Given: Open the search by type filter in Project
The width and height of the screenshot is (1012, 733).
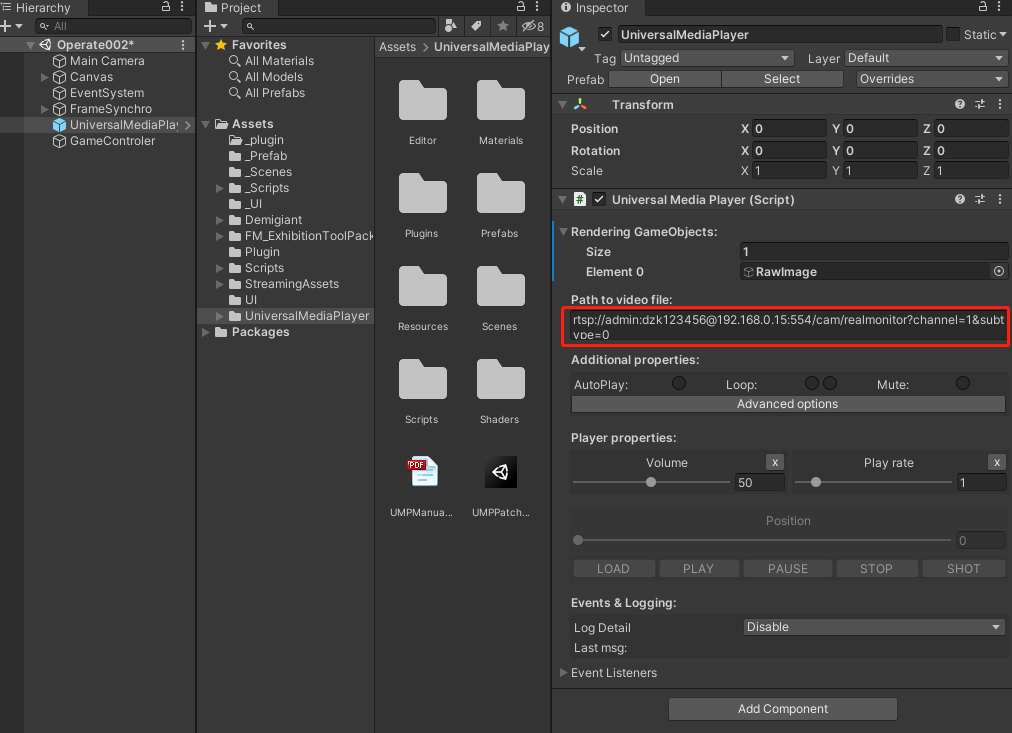Looking at the screenshot, I should [x=449, y=26].
